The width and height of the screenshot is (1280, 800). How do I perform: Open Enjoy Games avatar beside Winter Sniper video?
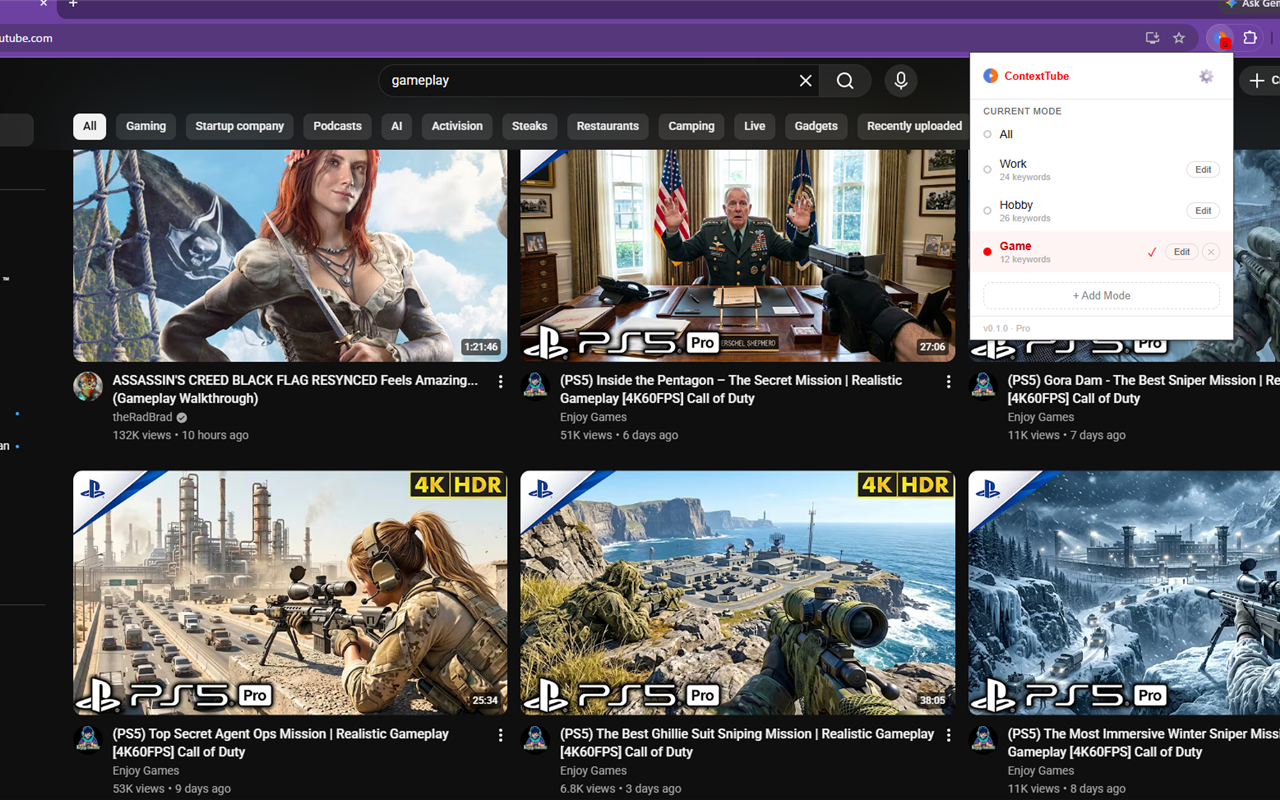(983, 740)
